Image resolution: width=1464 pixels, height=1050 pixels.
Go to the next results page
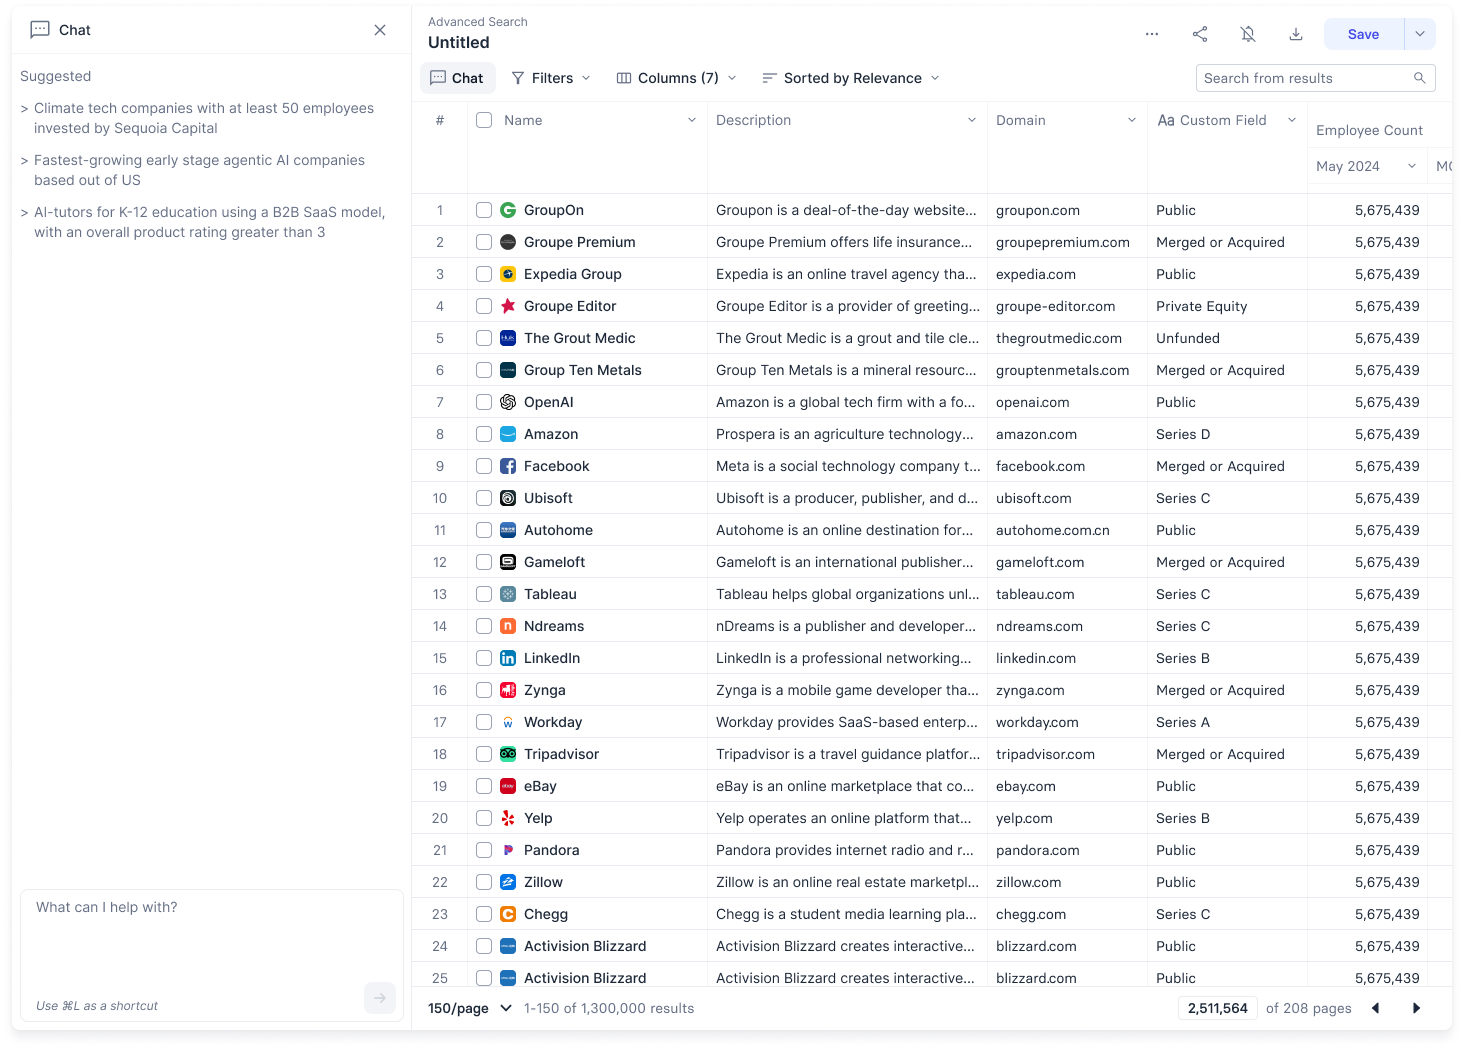pyautogui.click(x=1416, y=1008)
